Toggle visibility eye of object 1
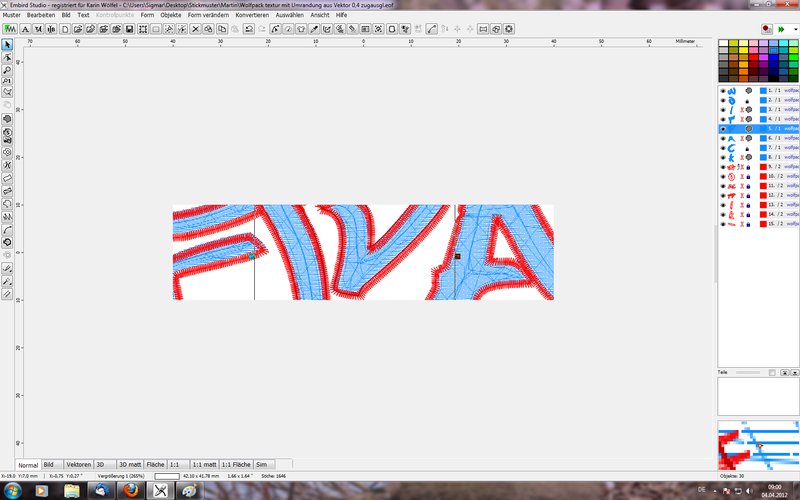This screenshot has height=500, width=800. (722, 91)
